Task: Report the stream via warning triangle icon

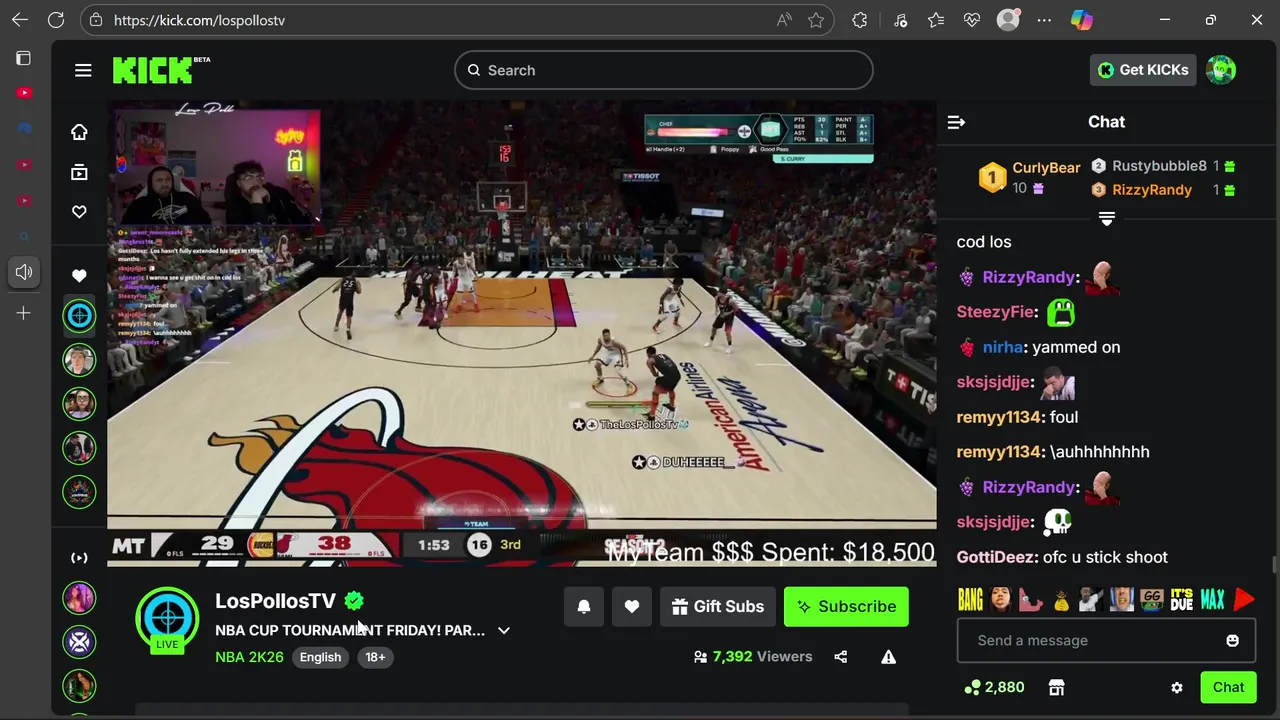Action: [888, 657]
